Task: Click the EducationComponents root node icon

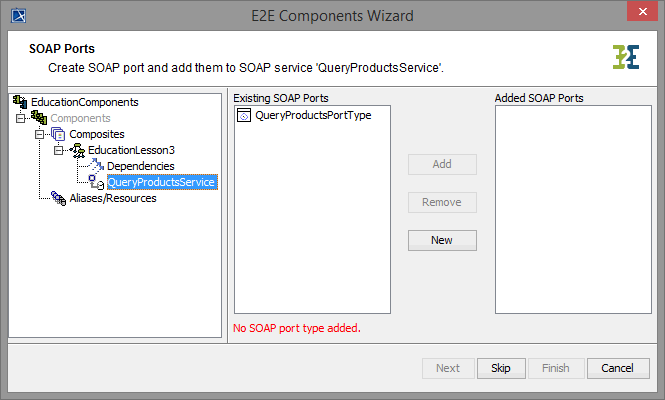Action: 20,102
